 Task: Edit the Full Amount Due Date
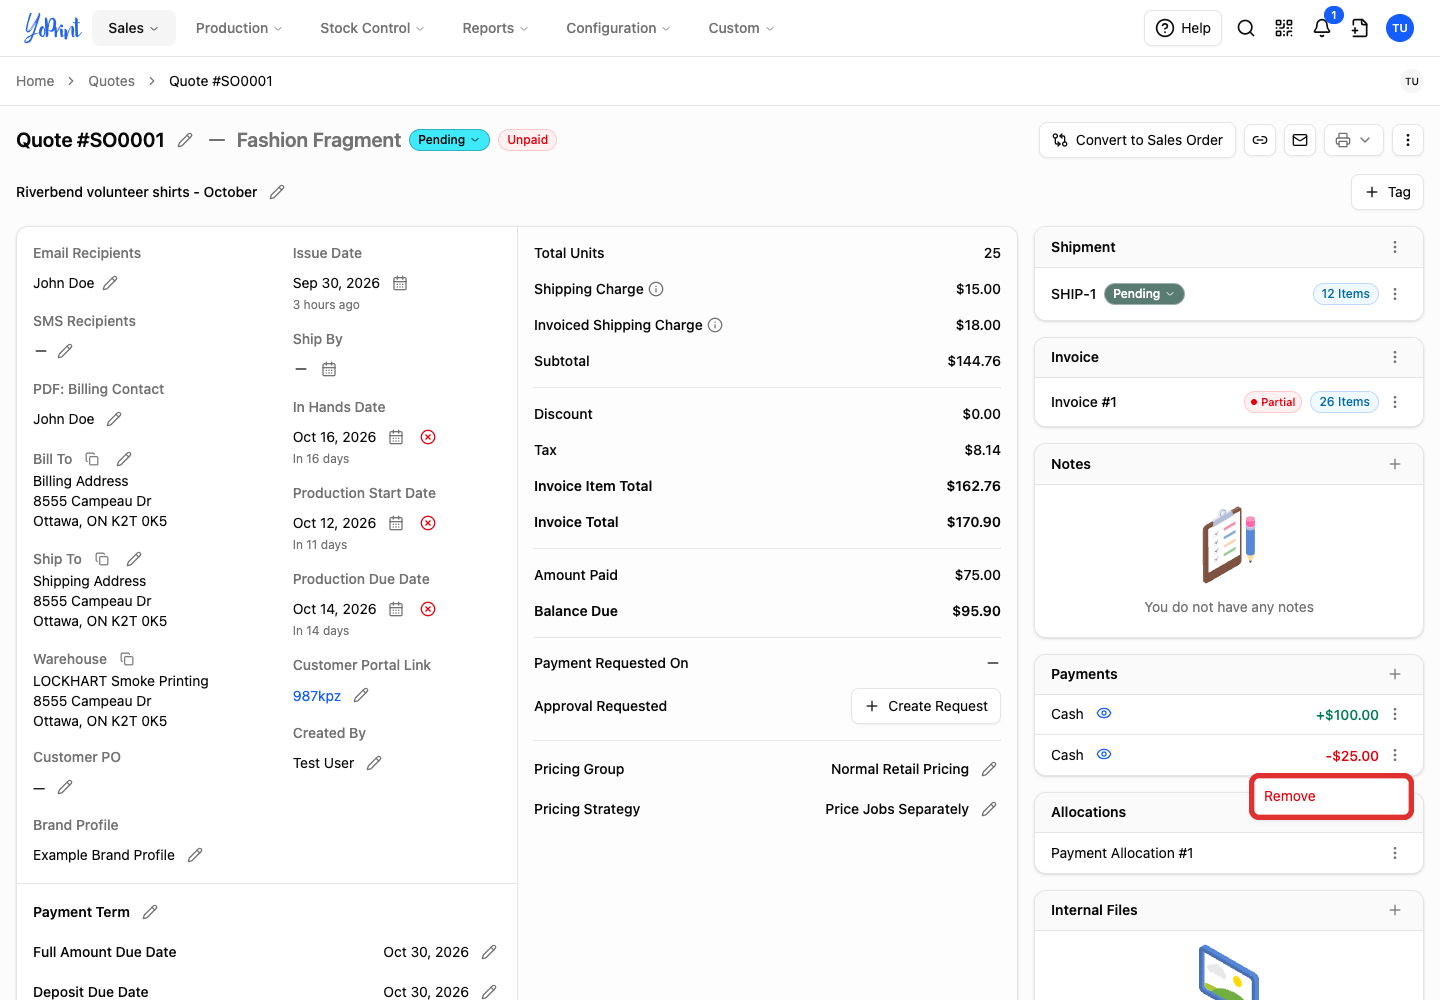click(489, 952)
